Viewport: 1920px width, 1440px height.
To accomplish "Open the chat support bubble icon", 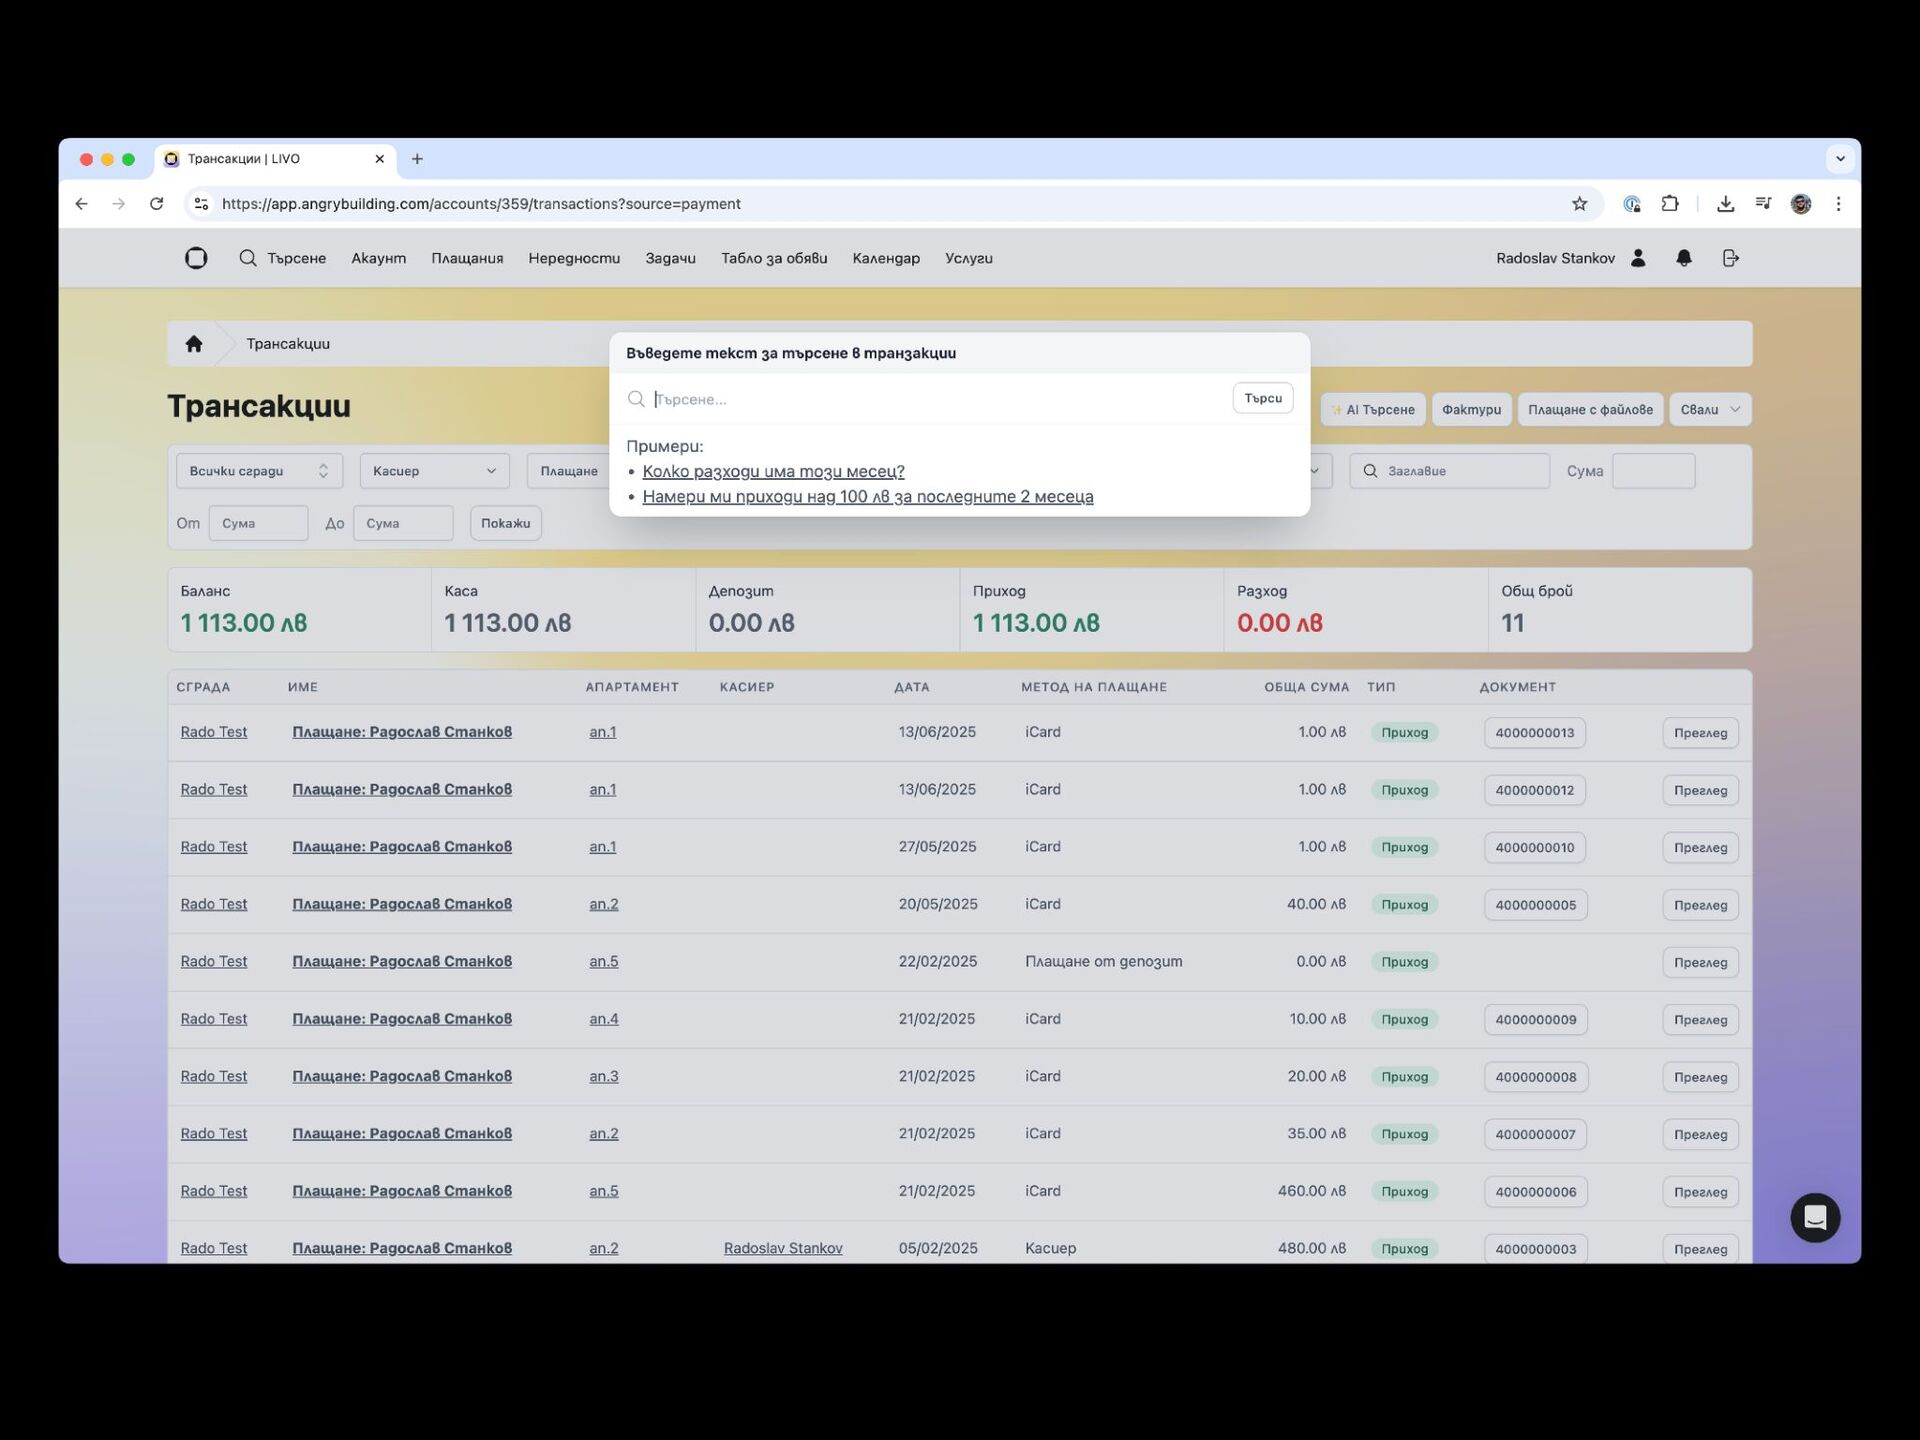I will point(1815,1217).
